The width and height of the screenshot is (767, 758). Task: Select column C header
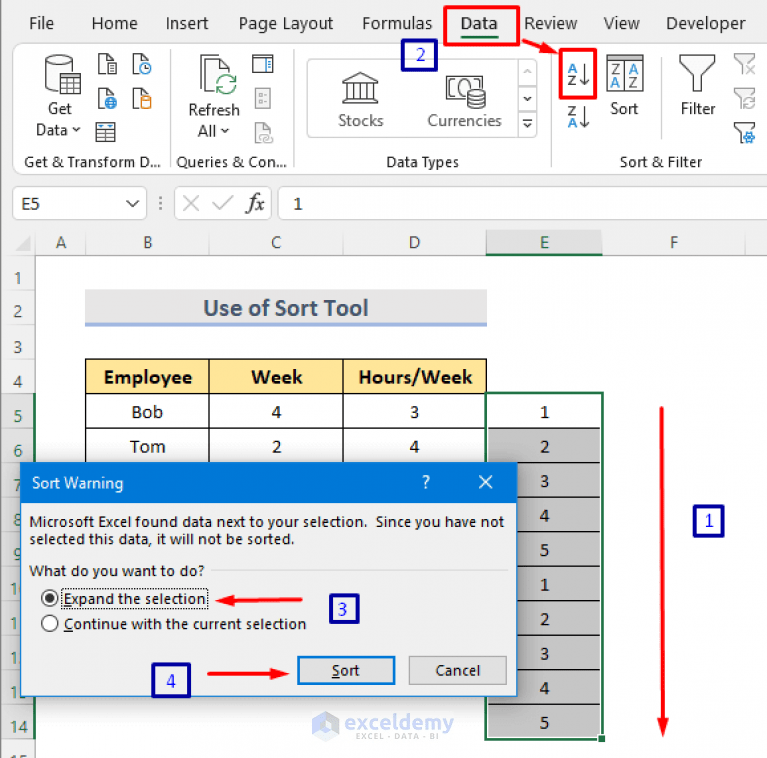(276, 243)
